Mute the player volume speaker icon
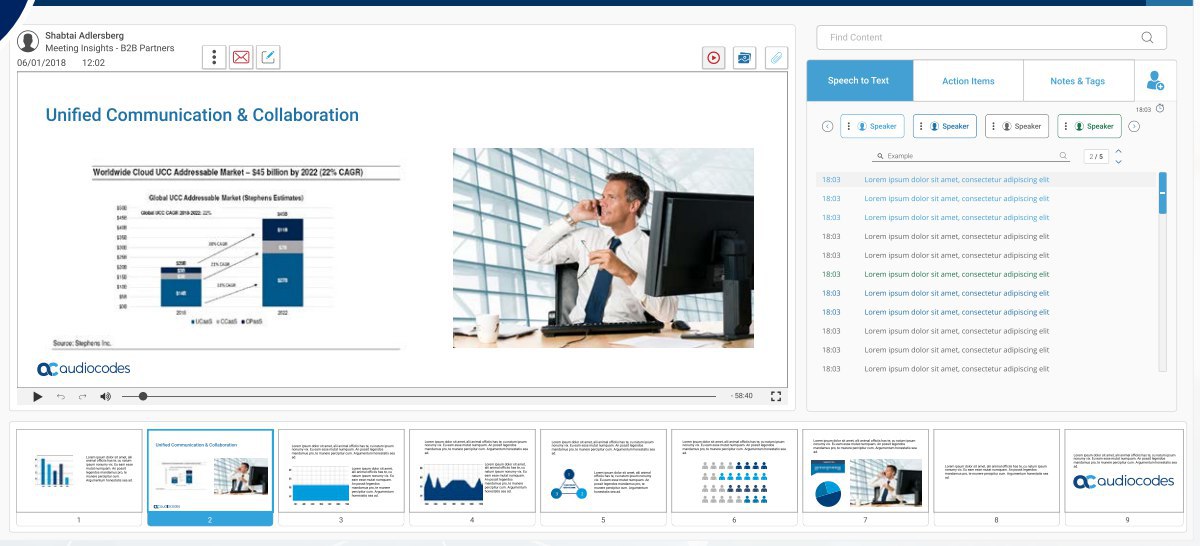Viewport: 1200px width, 546px height. pos(105,397)
